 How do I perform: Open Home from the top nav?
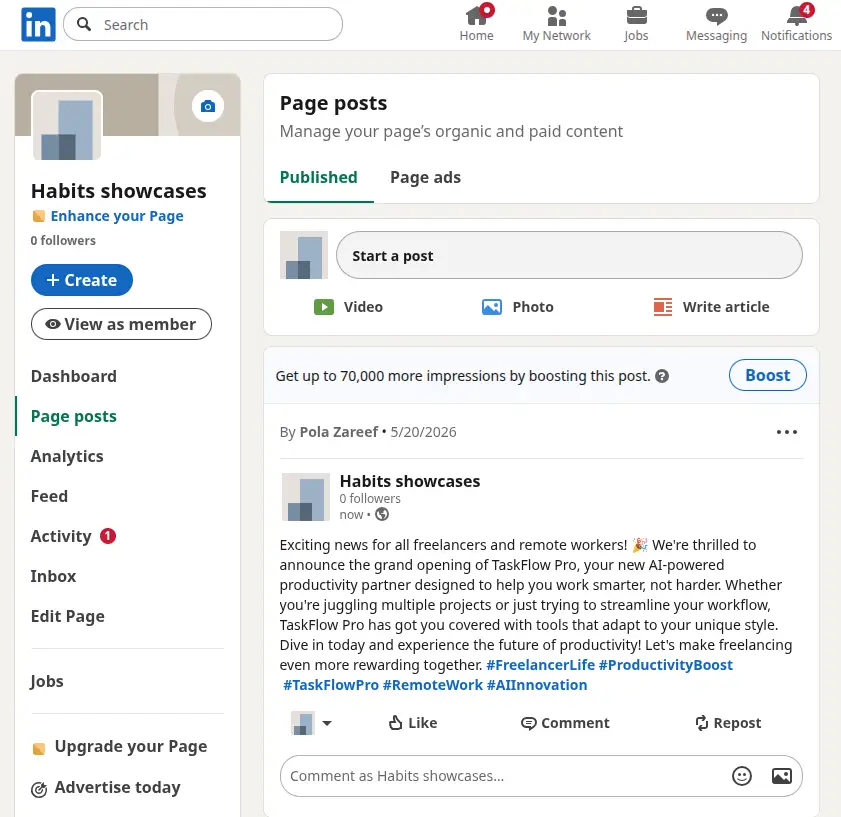pos(476,24)
